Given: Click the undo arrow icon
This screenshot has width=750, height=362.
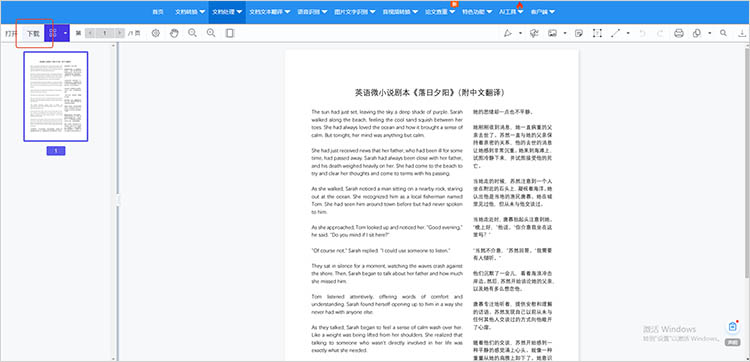Looking at the screenshot, I should (642, 33).
